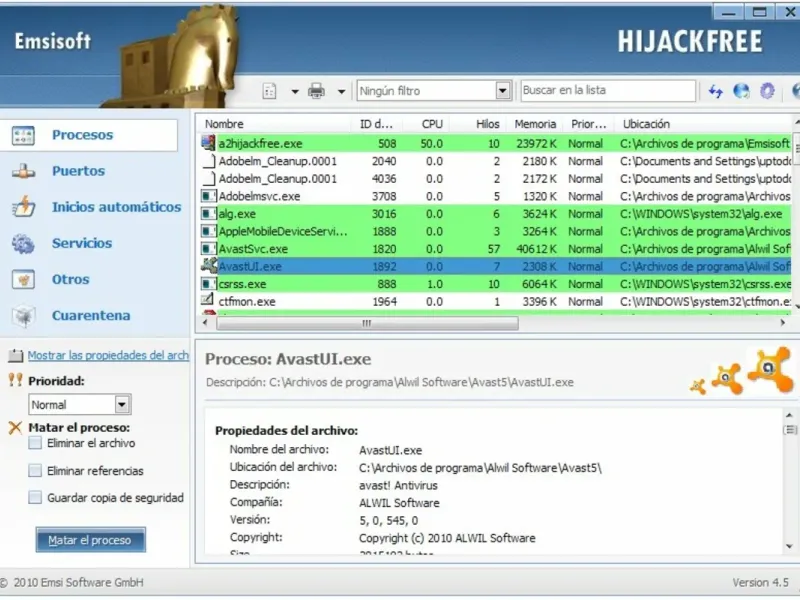
Task: Click the AvastUI.exe row icon
Action: tap(209, 266)
